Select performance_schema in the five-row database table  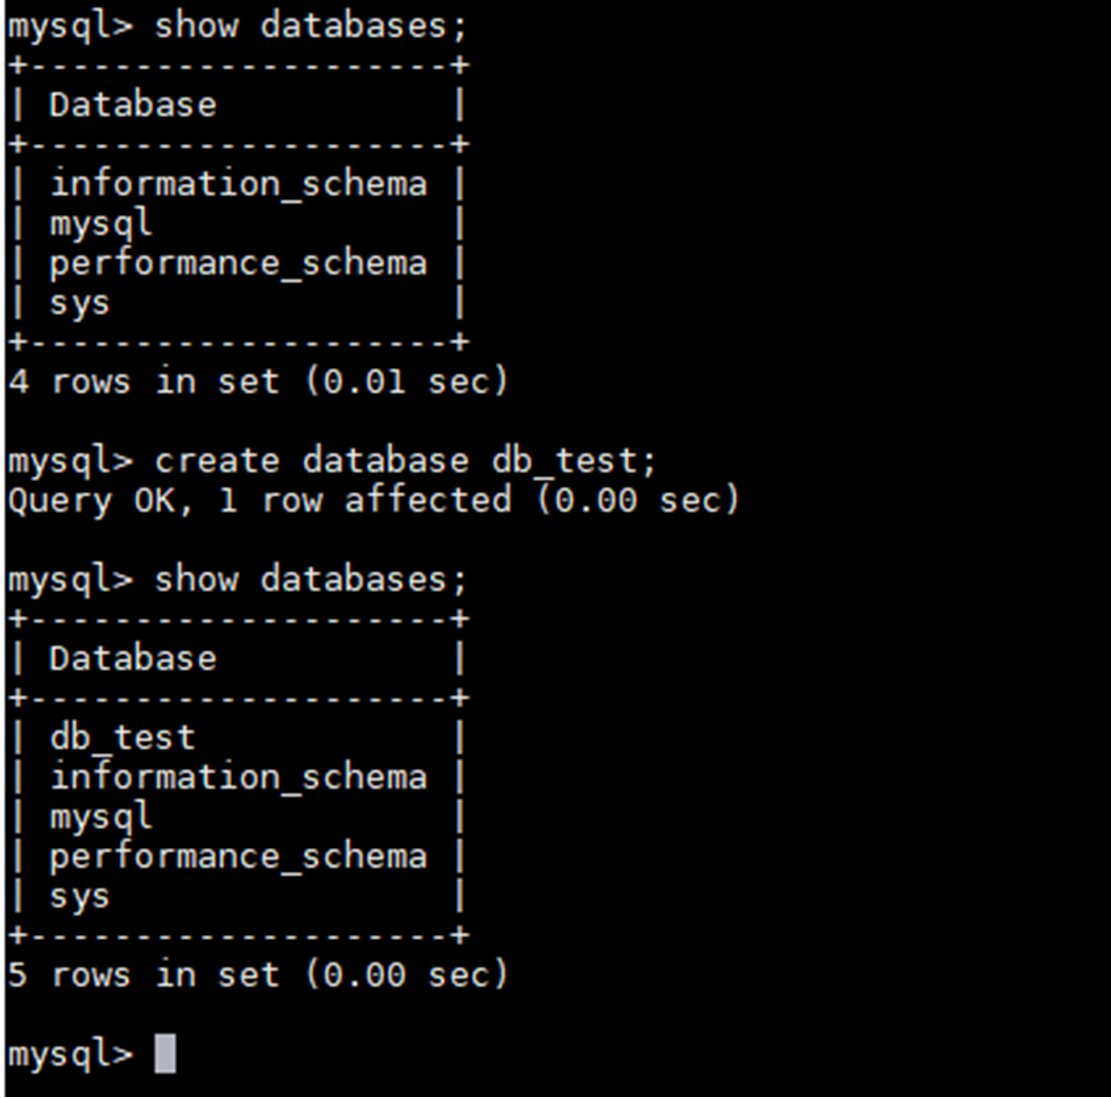(x=238, y=856)
